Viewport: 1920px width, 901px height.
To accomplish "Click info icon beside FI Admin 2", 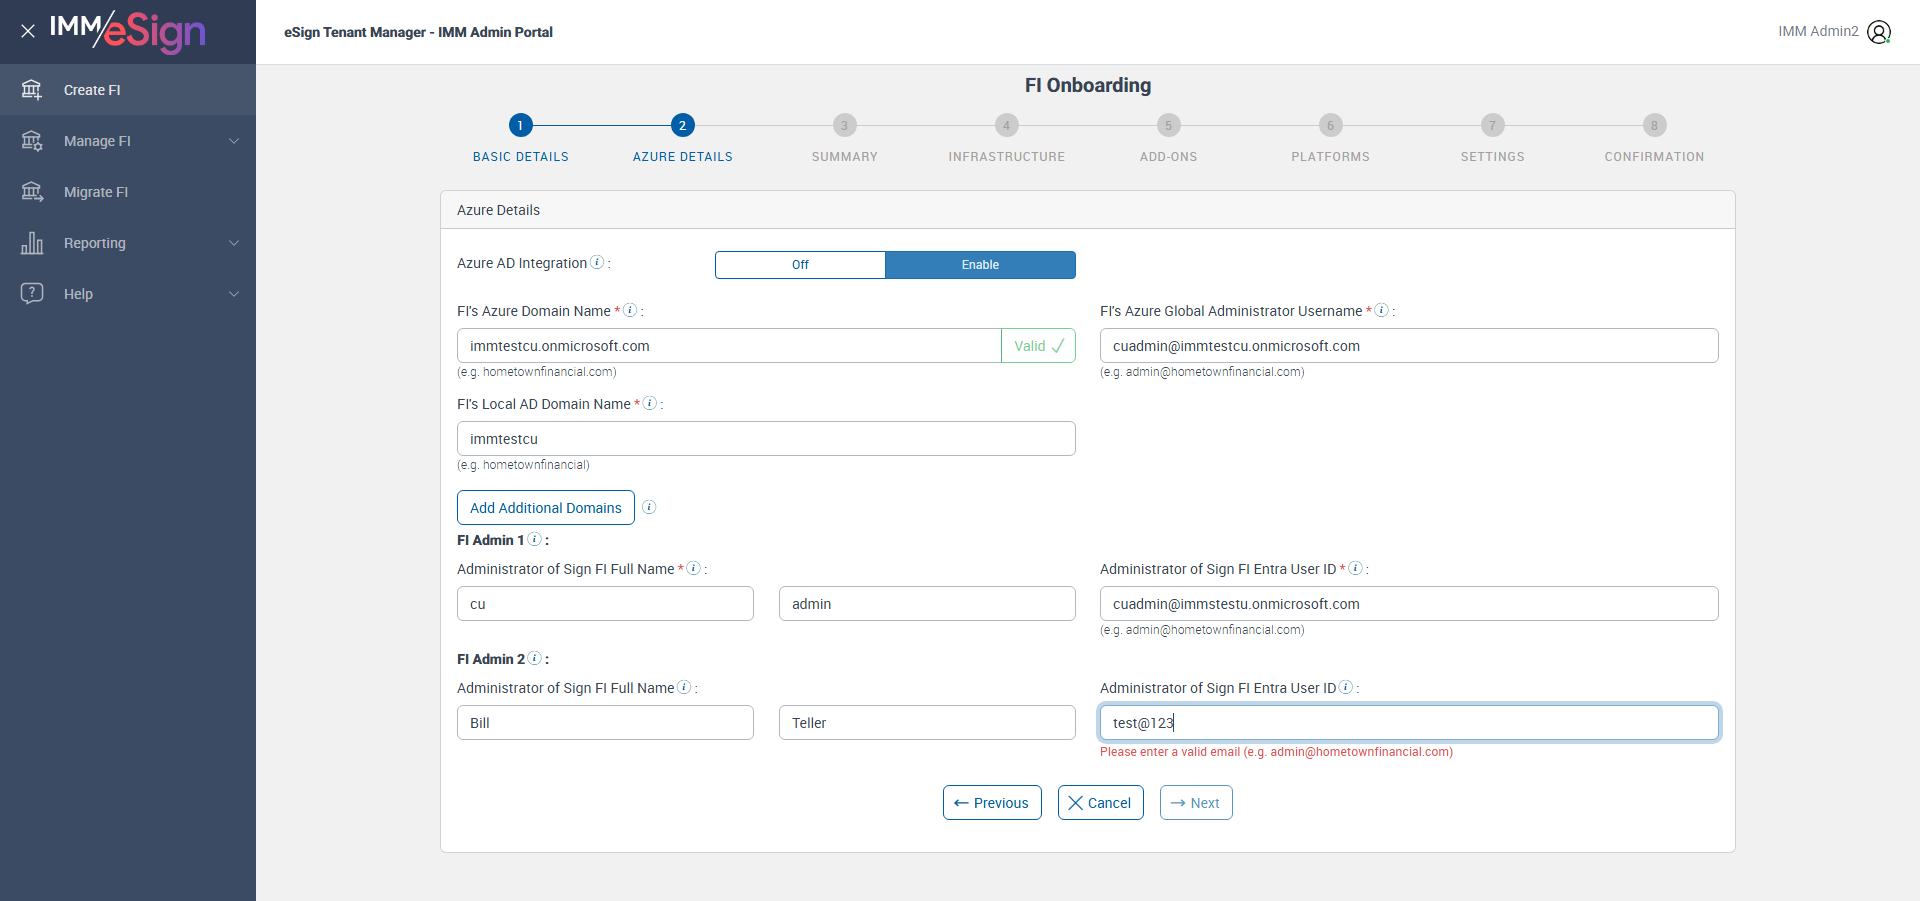I will pos(535,658).
